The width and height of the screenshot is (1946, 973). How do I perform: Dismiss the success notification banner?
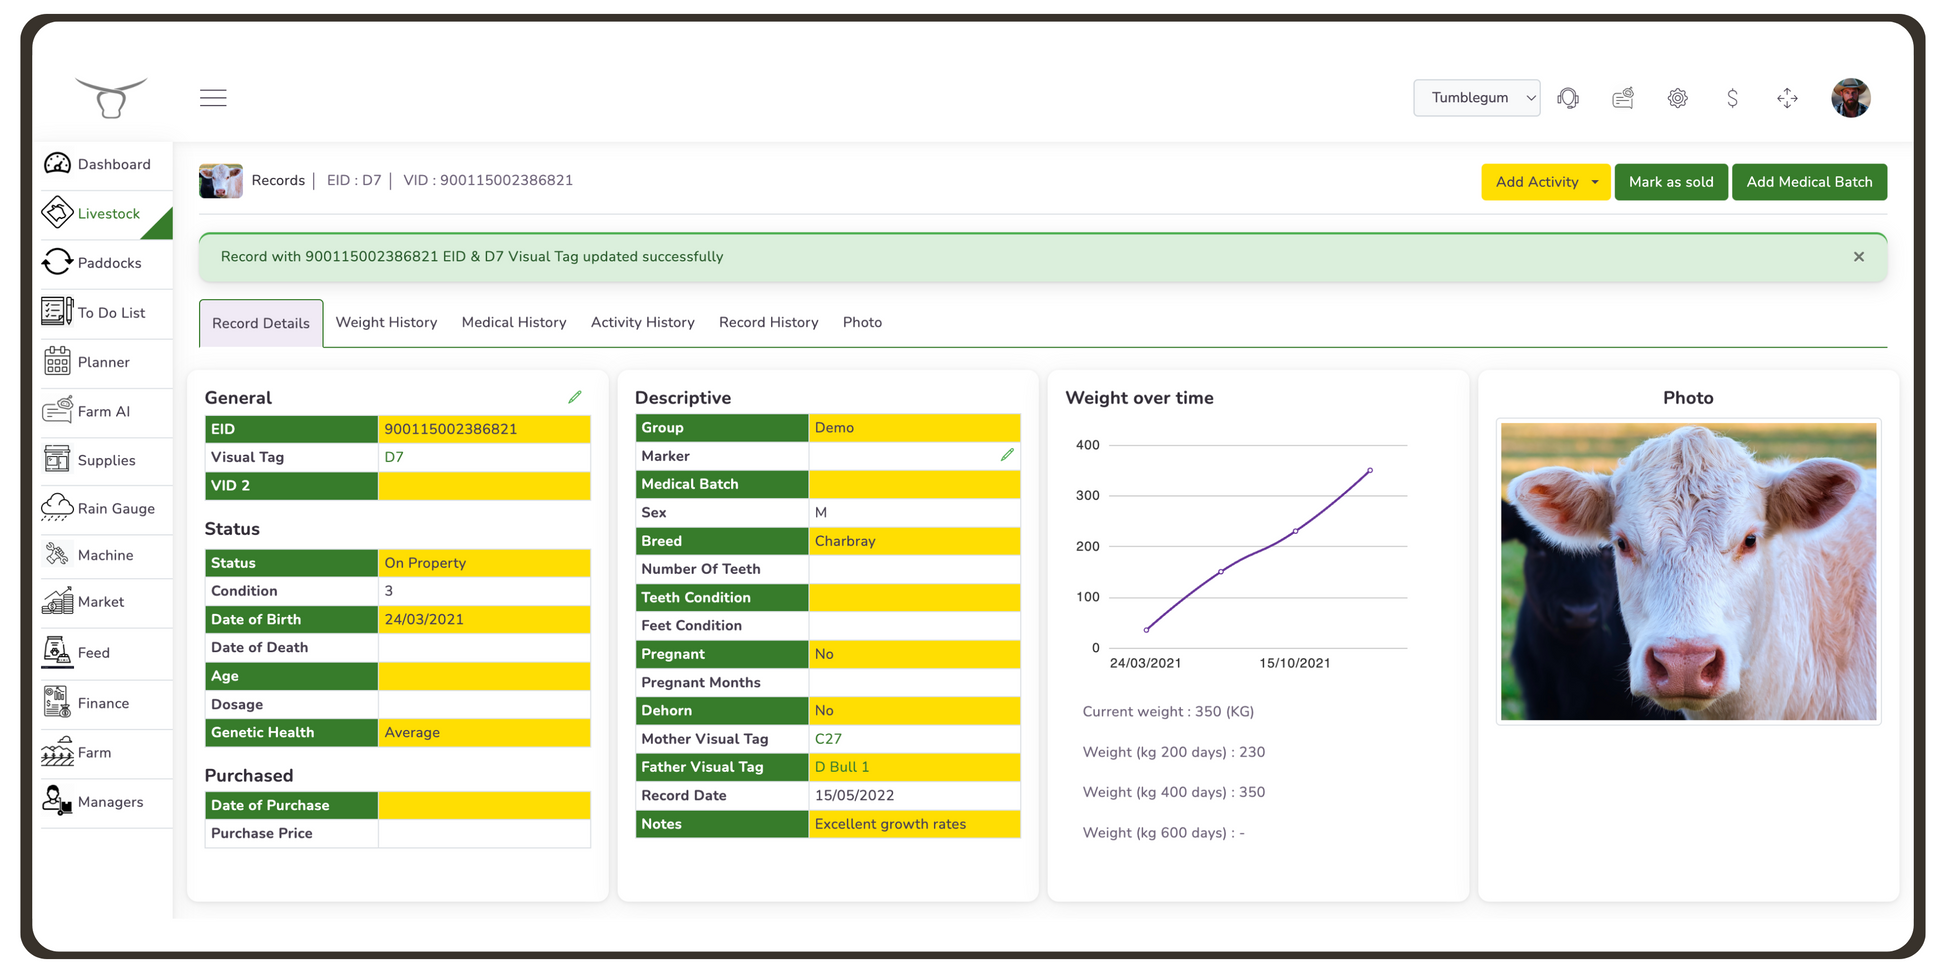pos(1858,257)
